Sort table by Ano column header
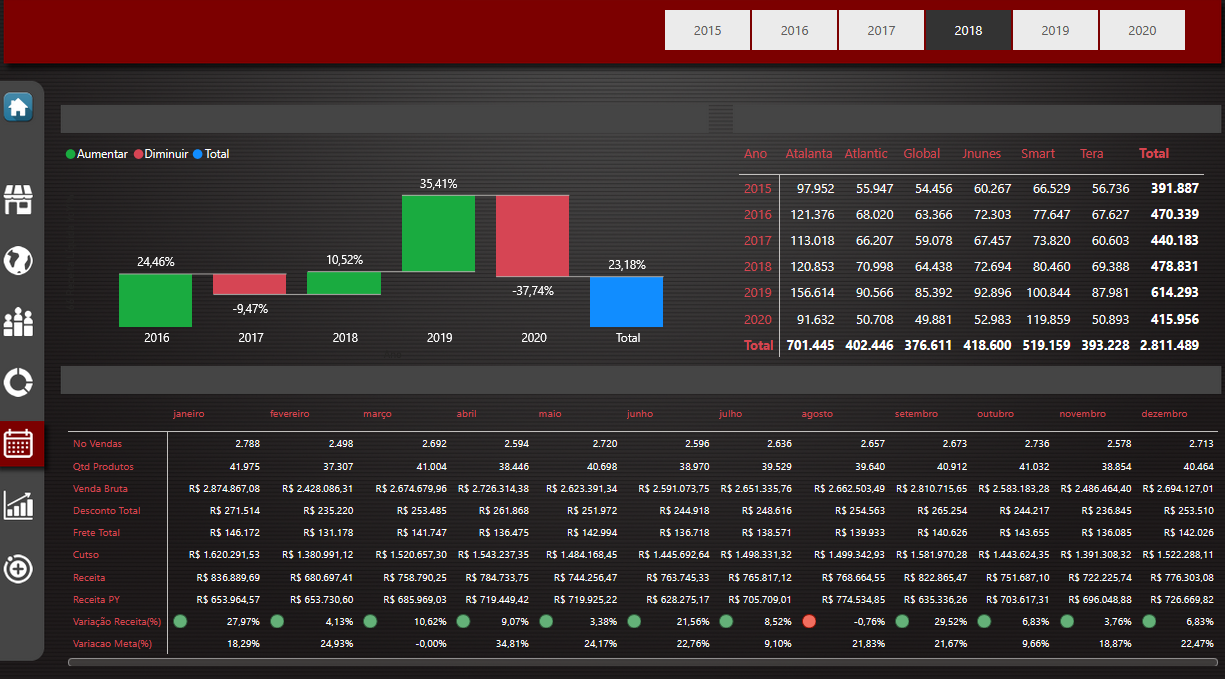1225x679 pixels. pyautogui.click(x=755, y=154)
